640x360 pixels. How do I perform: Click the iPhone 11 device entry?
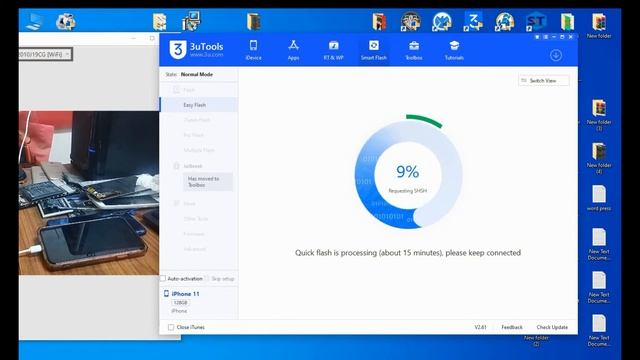[185, 294]
